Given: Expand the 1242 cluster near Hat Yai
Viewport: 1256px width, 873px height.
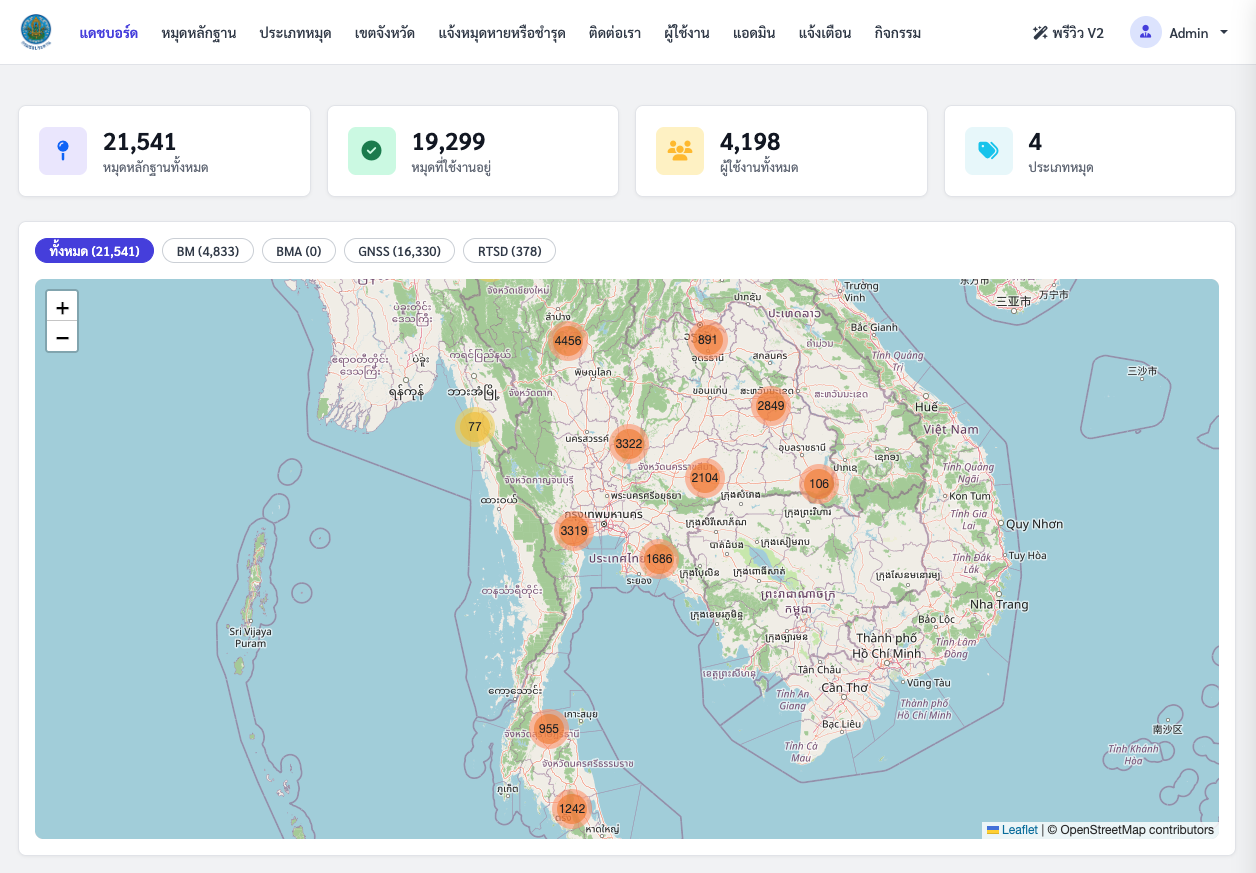Looking at the screenshot, I should 571,809.
